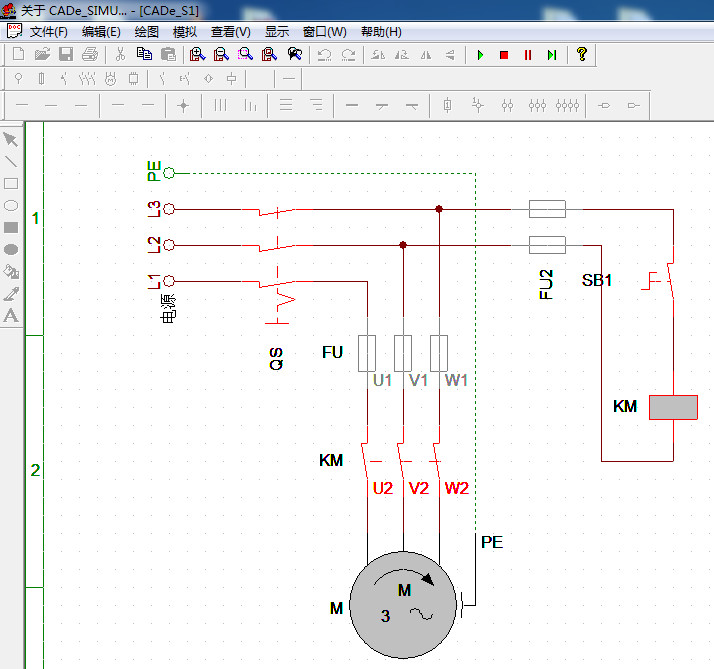This screenshot has width=714, height=669.
Task: Select the text A tool
Action: tap(11, 315)
